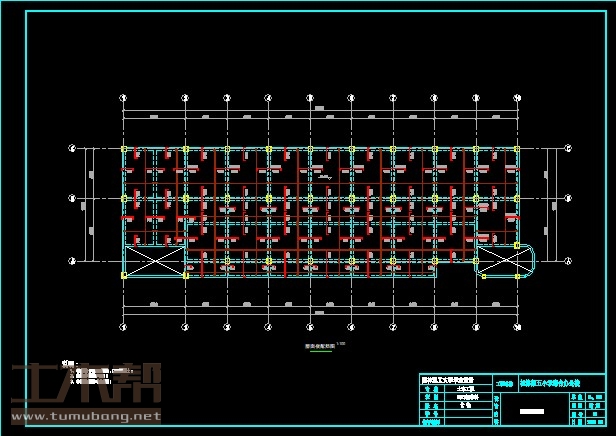Select the right rounded crossed stairwell opening
This screenshot has height=436, width=616.
[x=504, y=260]
